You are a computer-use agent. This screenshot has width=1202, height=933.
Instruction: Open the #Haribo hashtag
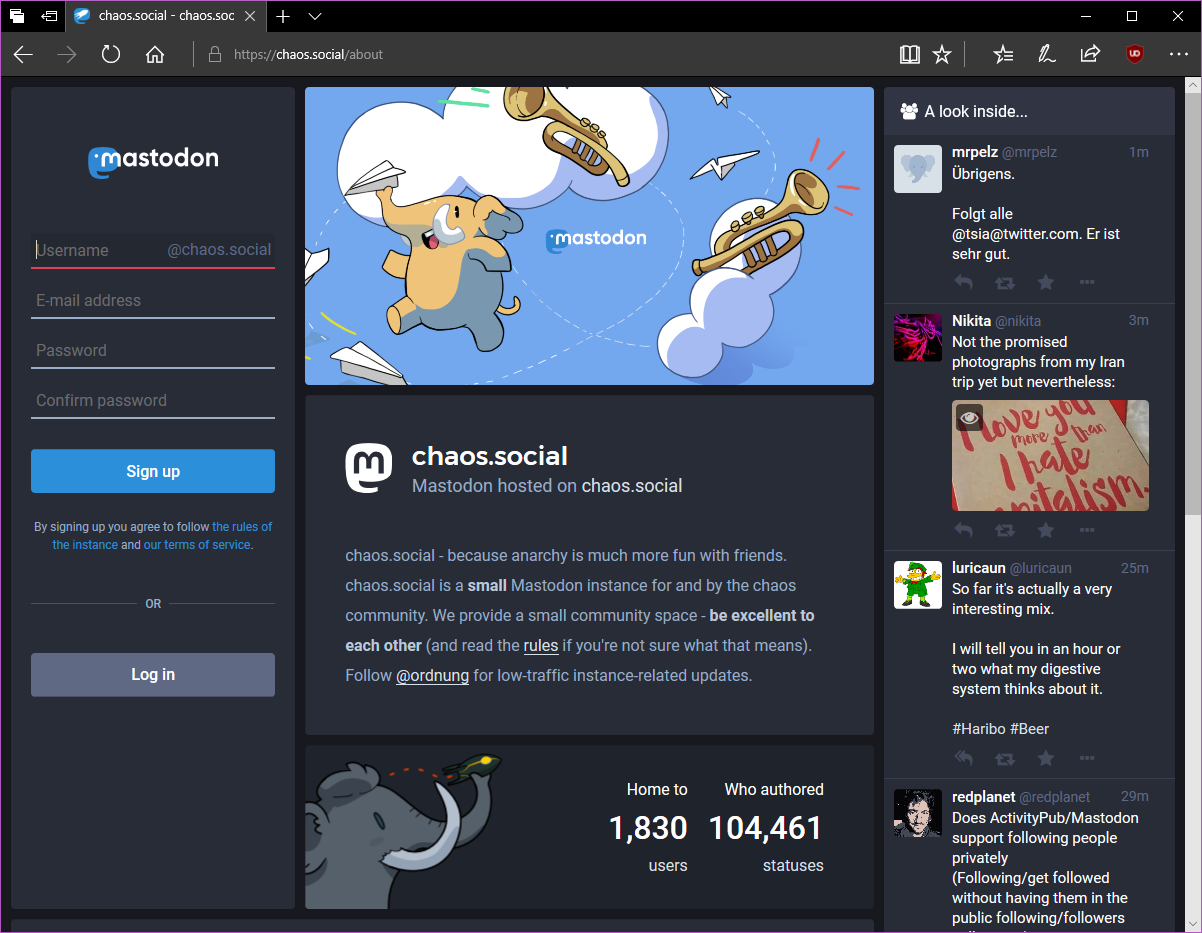point(978,729)
